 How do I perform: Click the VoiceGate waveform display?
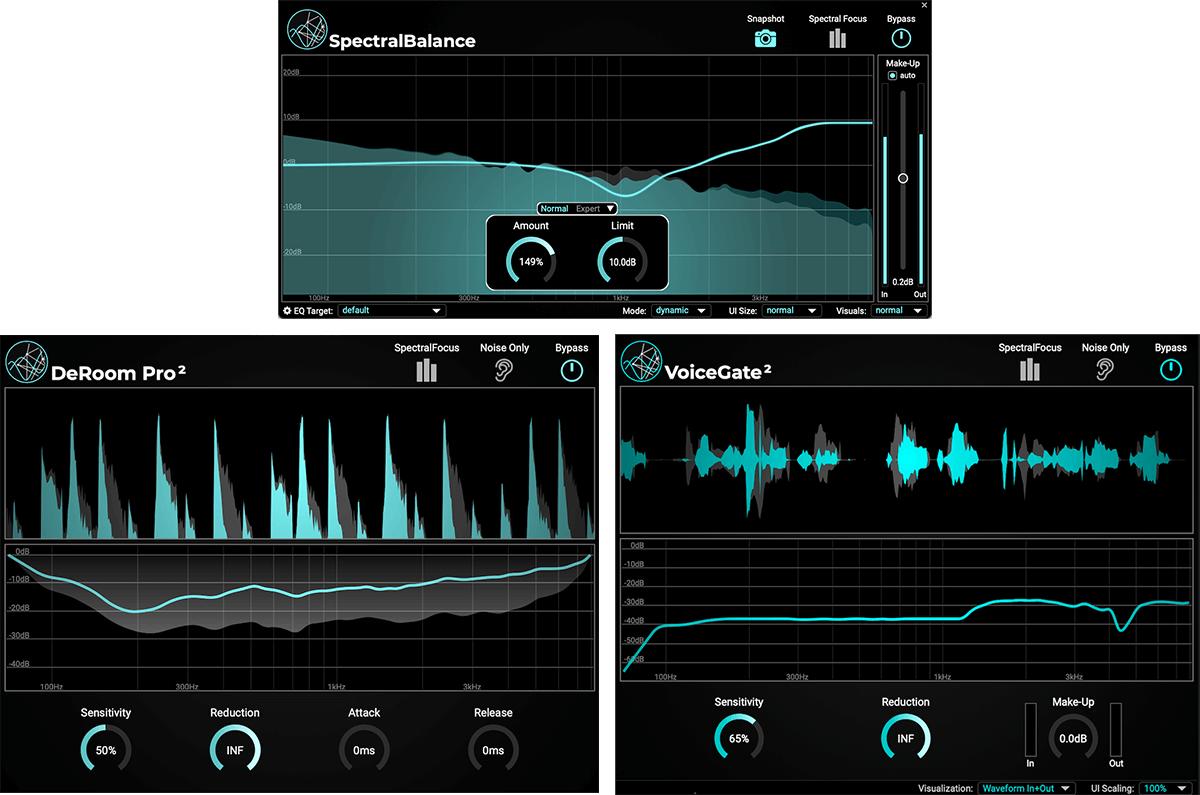coord(909,460)
